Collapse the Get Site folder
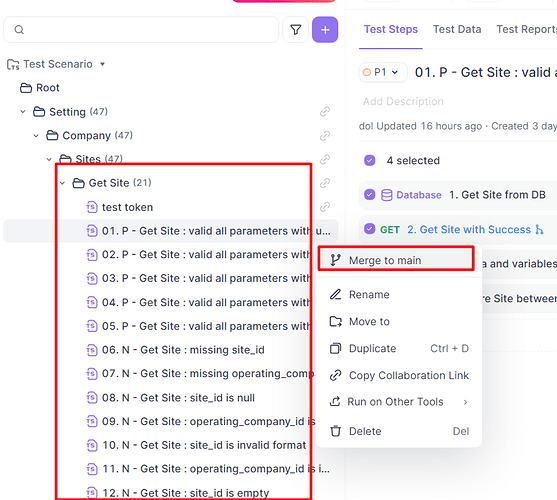The height and width of the screenshot is (500, 557). coord(63,183)
